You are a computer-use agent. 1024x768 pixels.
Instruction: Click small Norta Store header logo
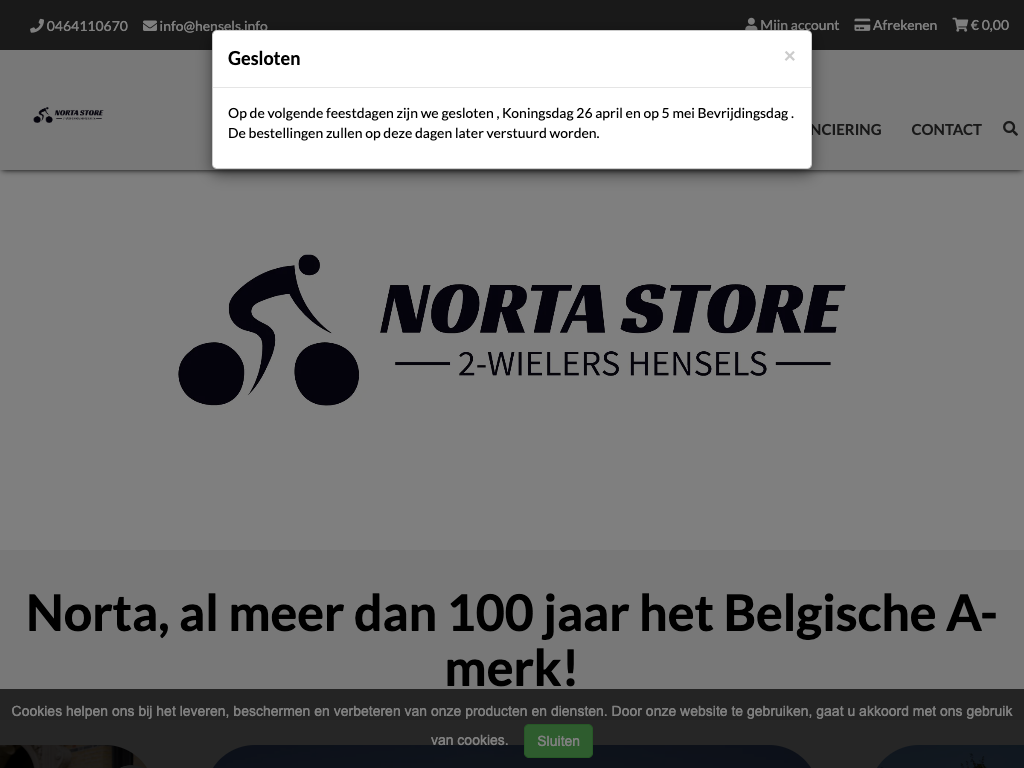click(69, 116)
